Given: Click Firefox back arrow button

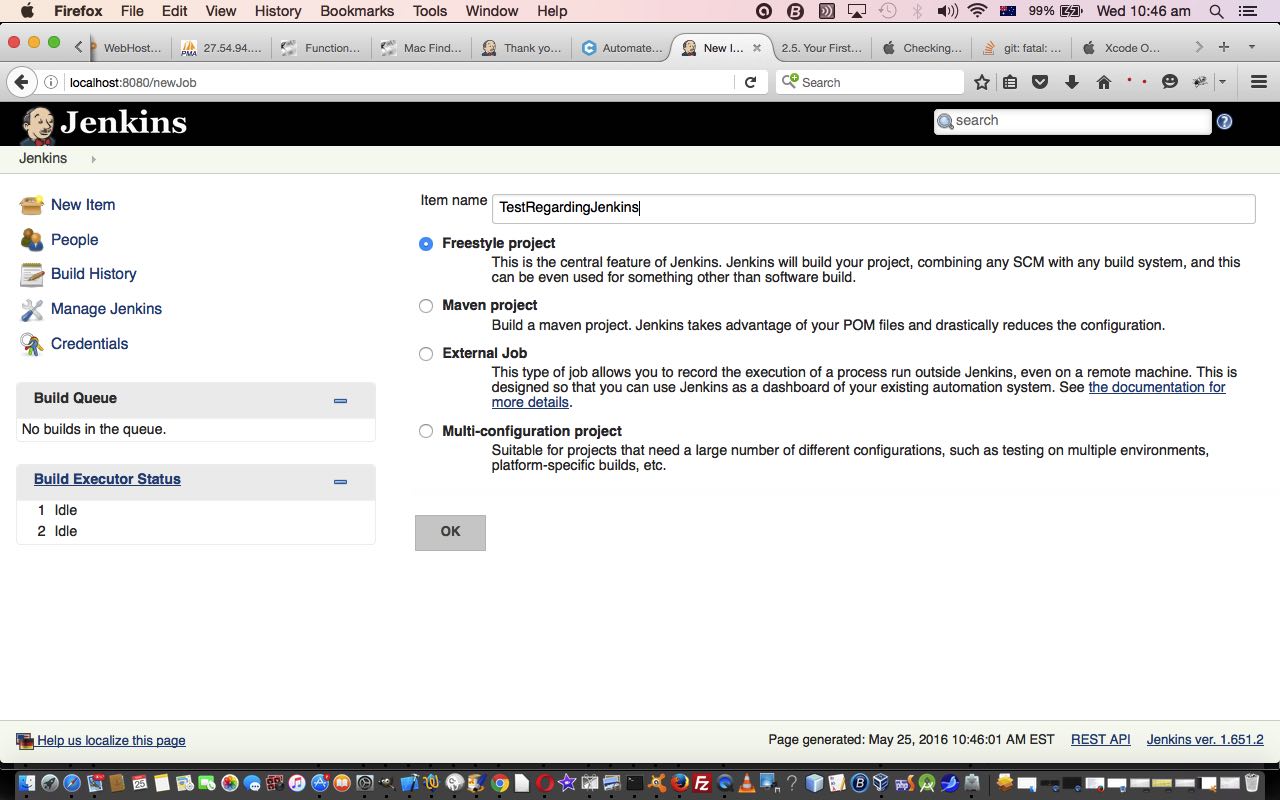Looking at the screenshot, I should (20, 82).
